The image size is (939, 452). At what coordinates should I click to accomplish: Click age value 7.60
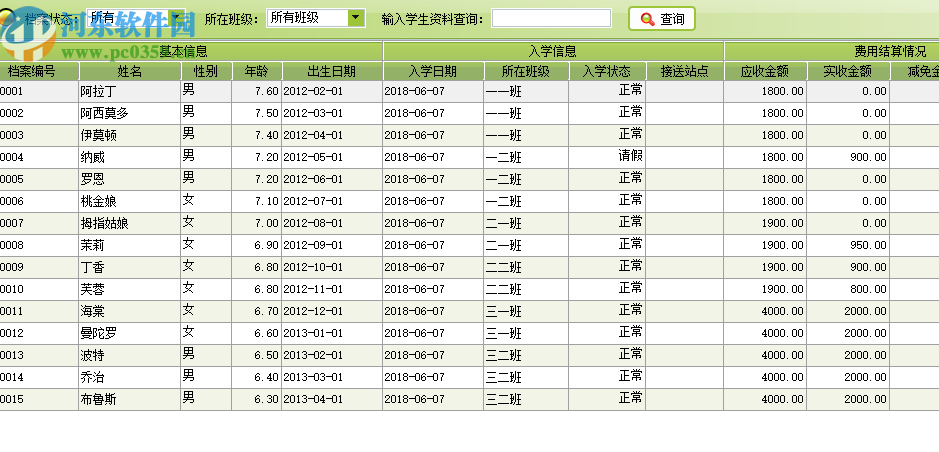point(266,92)
